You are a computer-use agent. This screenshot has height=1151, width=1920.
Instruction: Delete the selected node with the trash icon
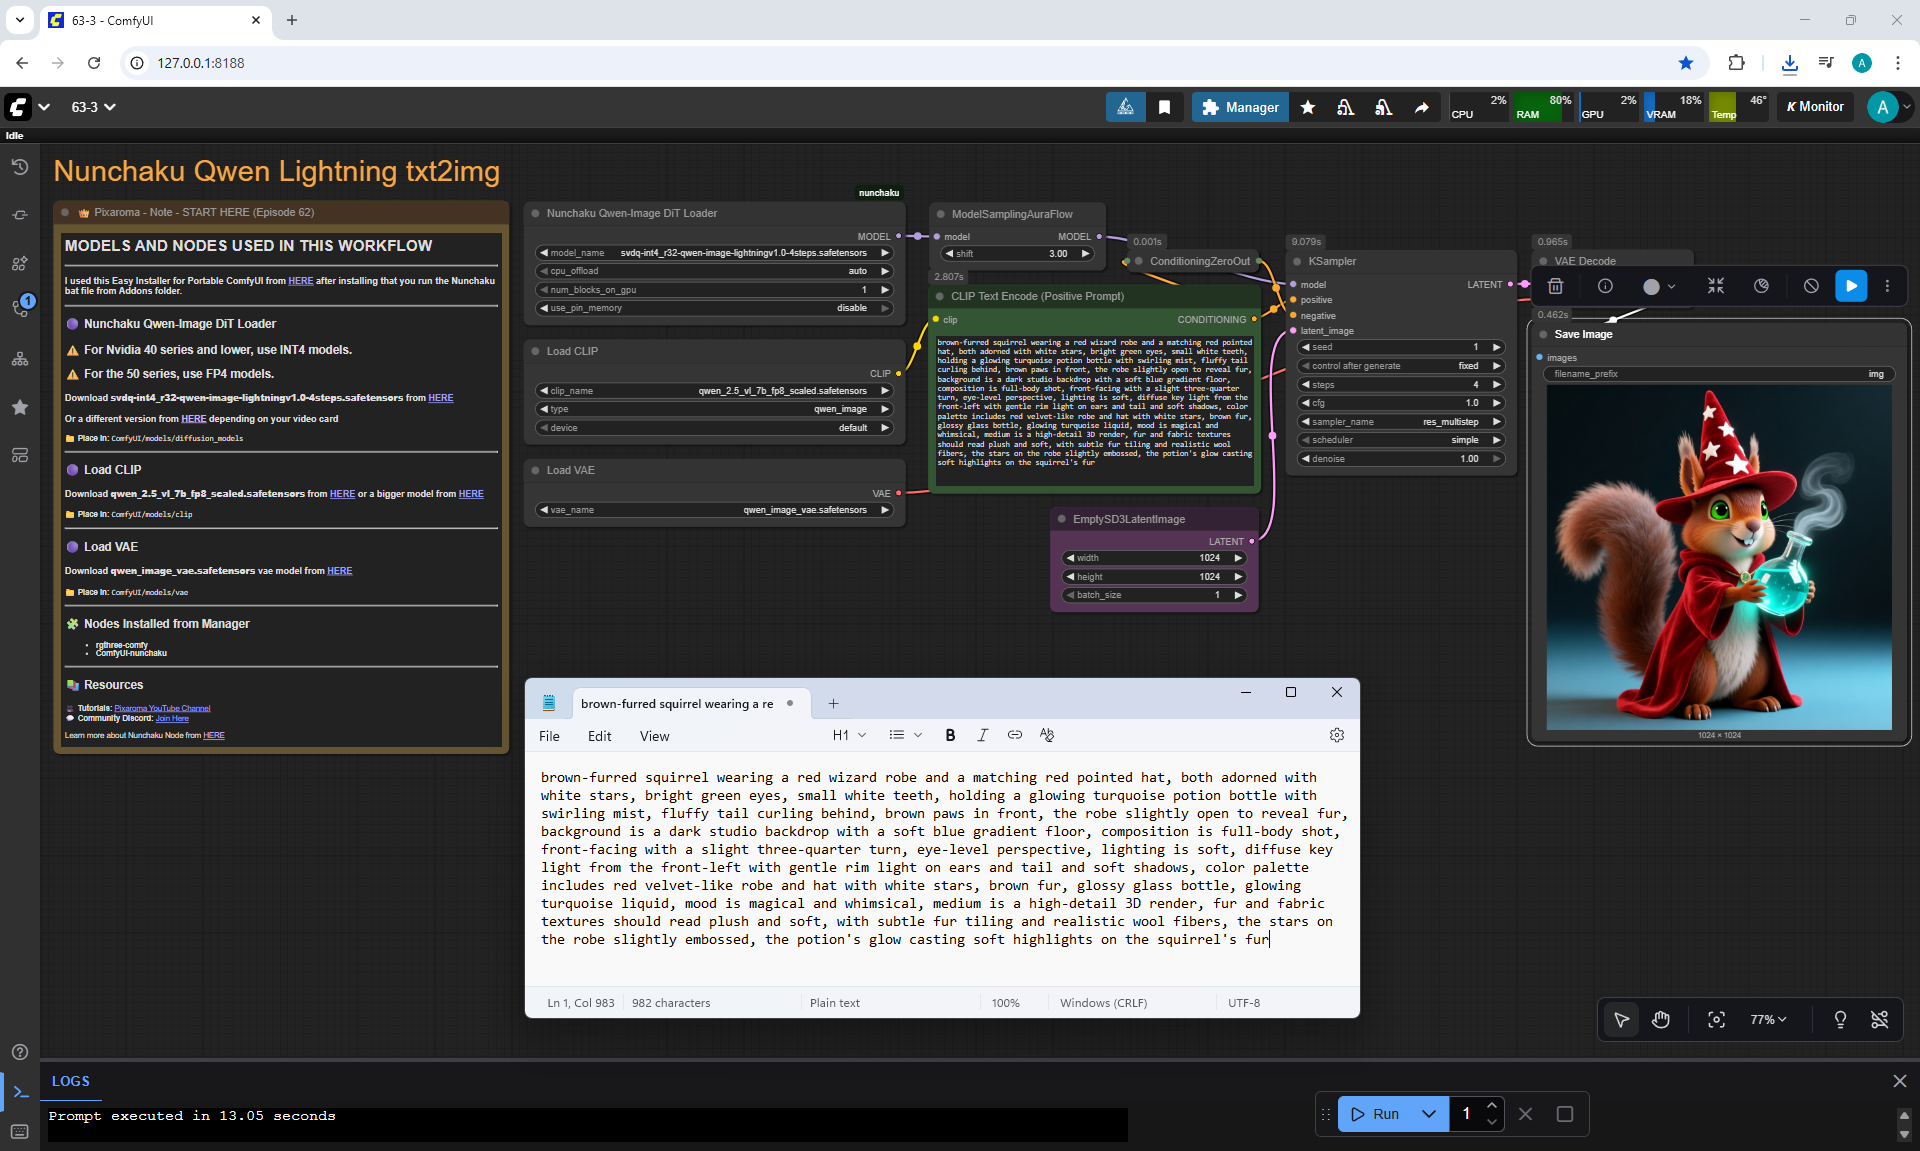tap(1555, 286)
